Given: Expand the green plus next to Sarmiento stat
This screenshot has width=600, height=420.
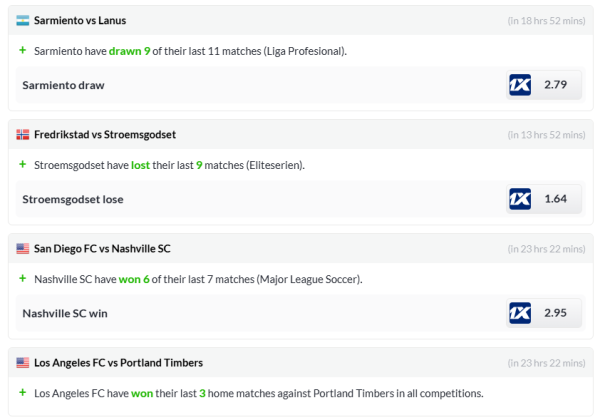Looking at the screenshot, I should [22, 50].
